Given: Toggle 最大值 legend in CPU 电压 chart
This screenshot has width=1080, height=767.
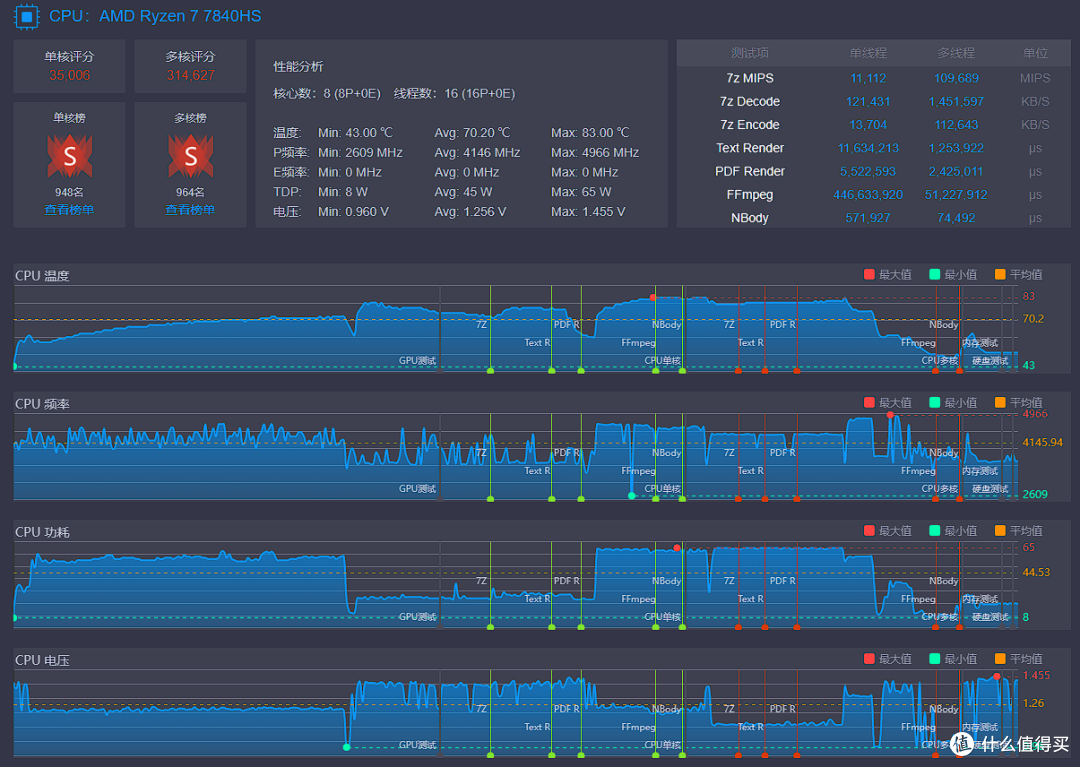Looking at the screenshot, I should 888,659.
